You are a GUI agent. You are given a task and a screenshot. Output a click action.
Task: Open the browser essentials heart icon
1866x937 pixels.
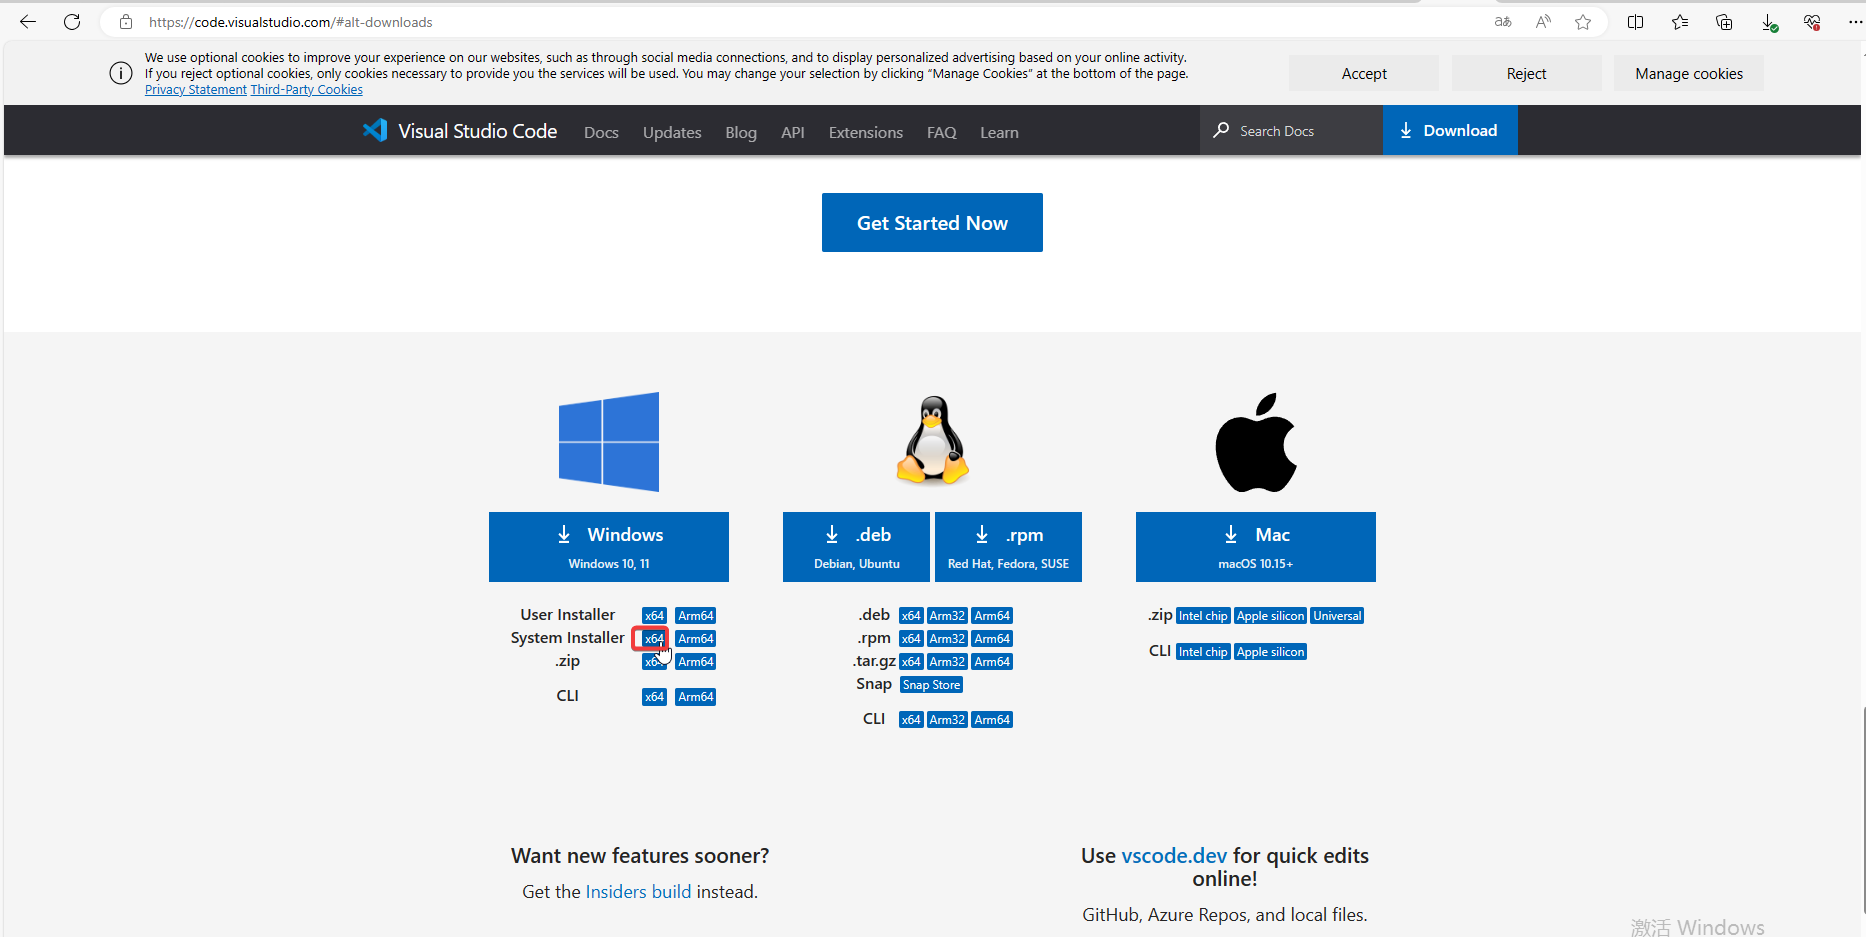point(1812,22)
